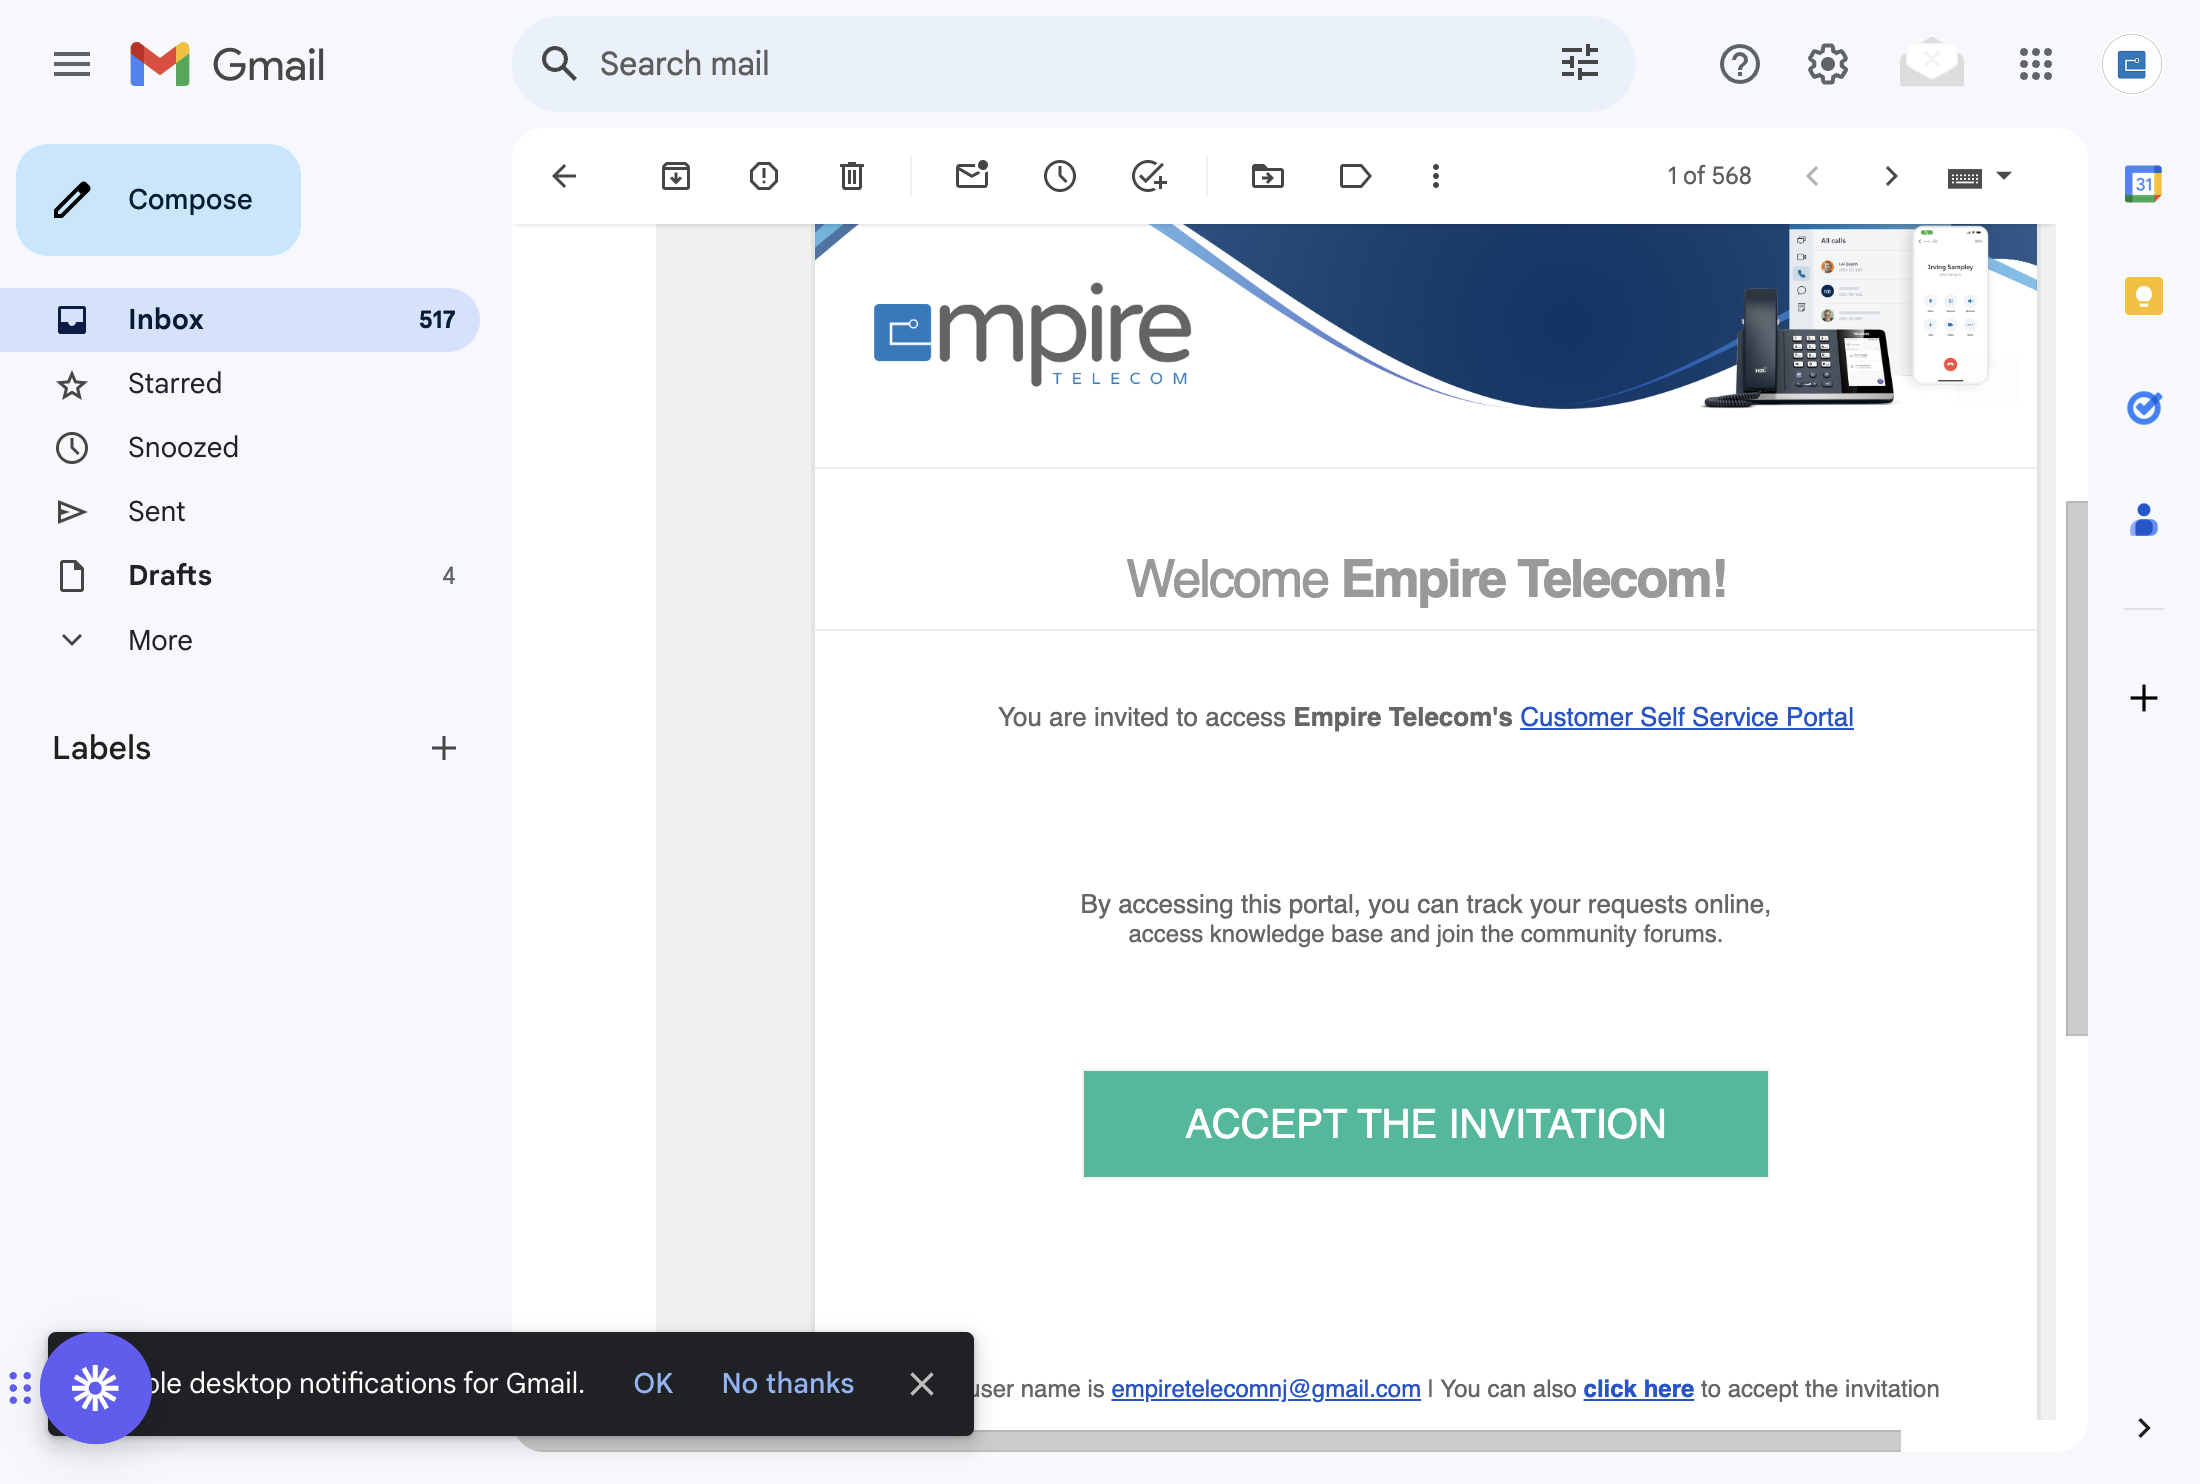Show search options filter icon
2200x1484 pixels.
coord(1580,64)
